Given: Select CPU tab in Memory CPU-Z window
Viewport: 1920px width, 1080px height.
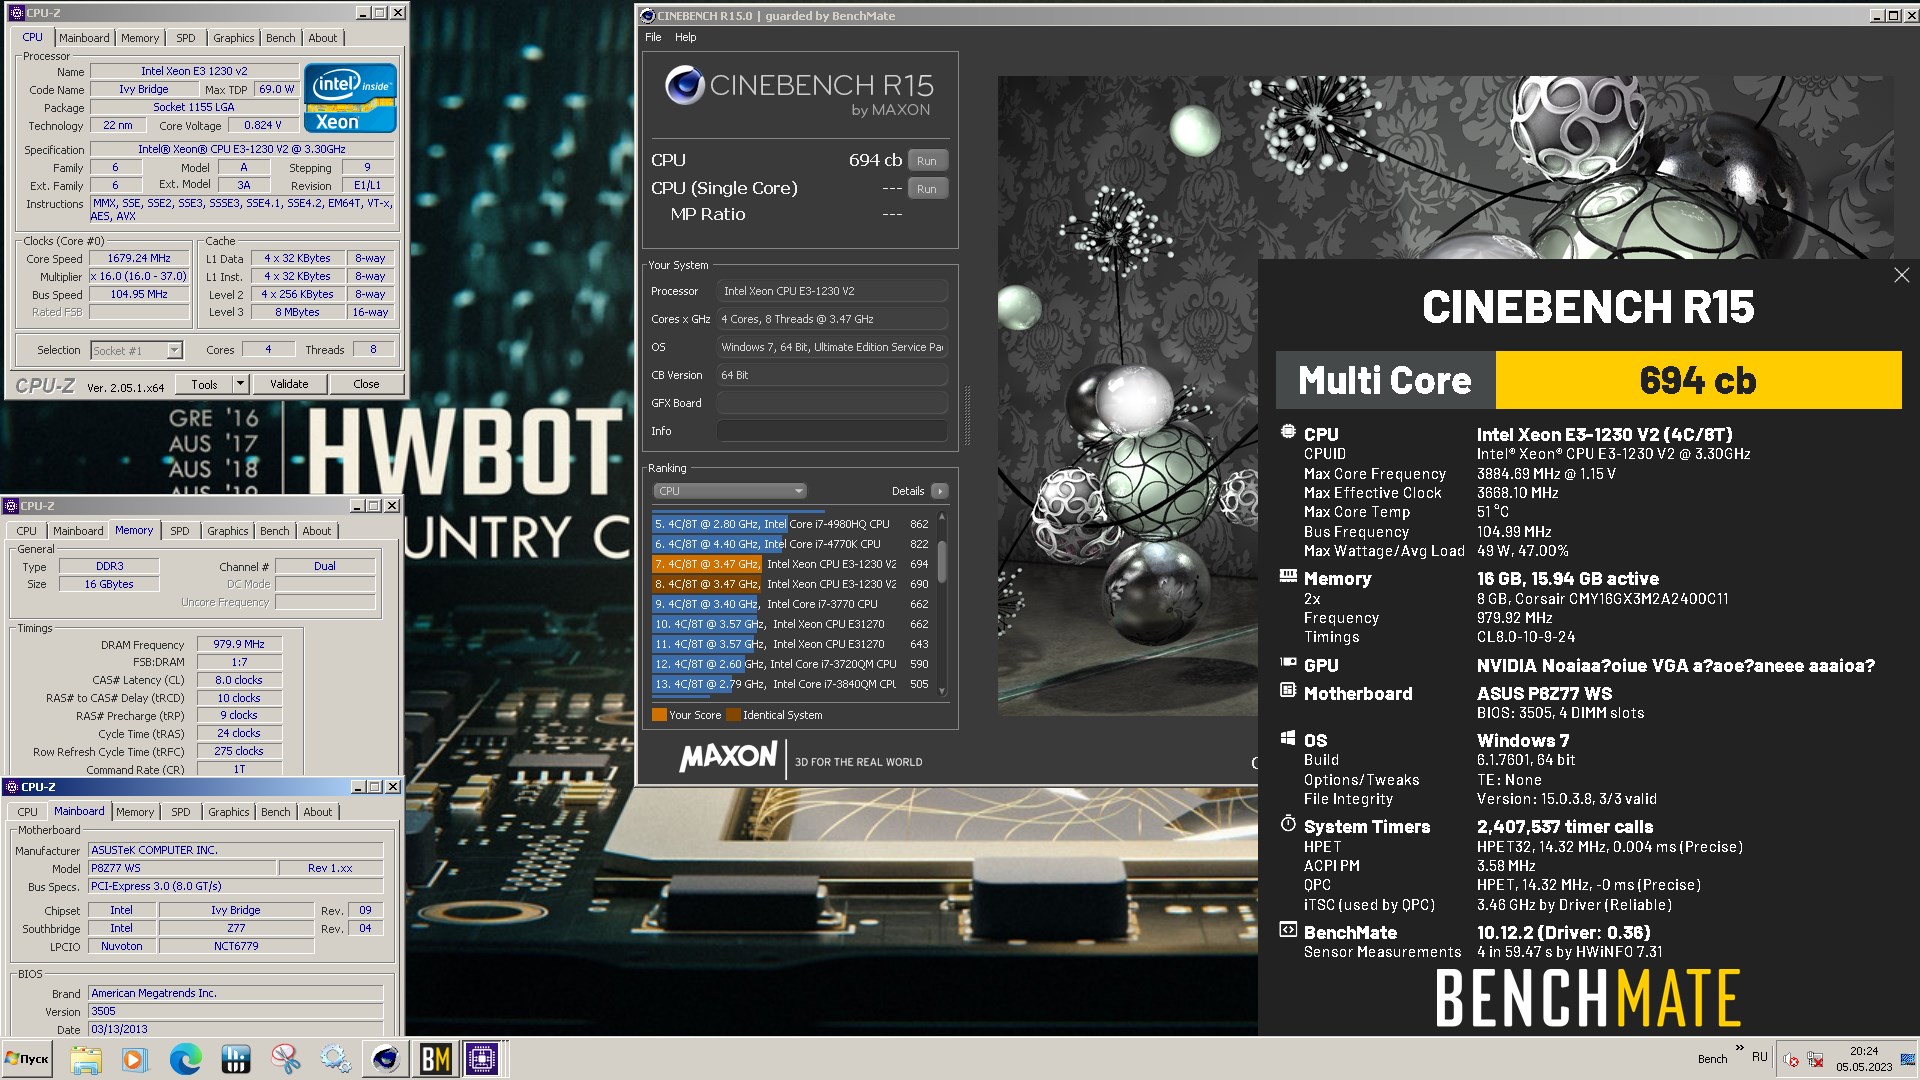Looking at the screenshot, I should click(x=27, y=531).
